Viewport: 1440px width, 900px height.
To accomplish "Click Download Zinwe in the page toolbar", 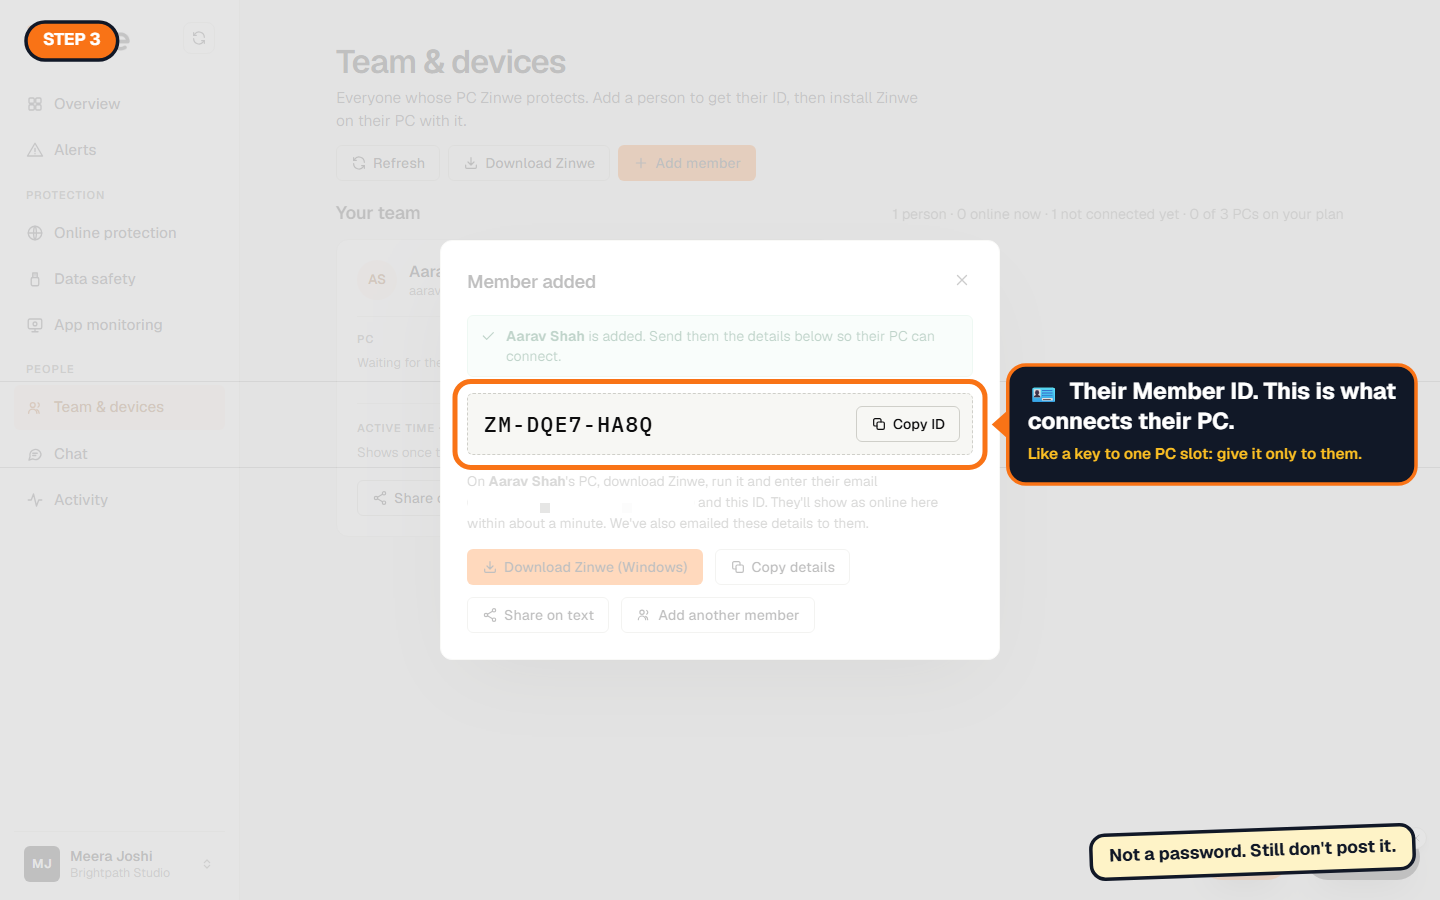I will (529, 163).
